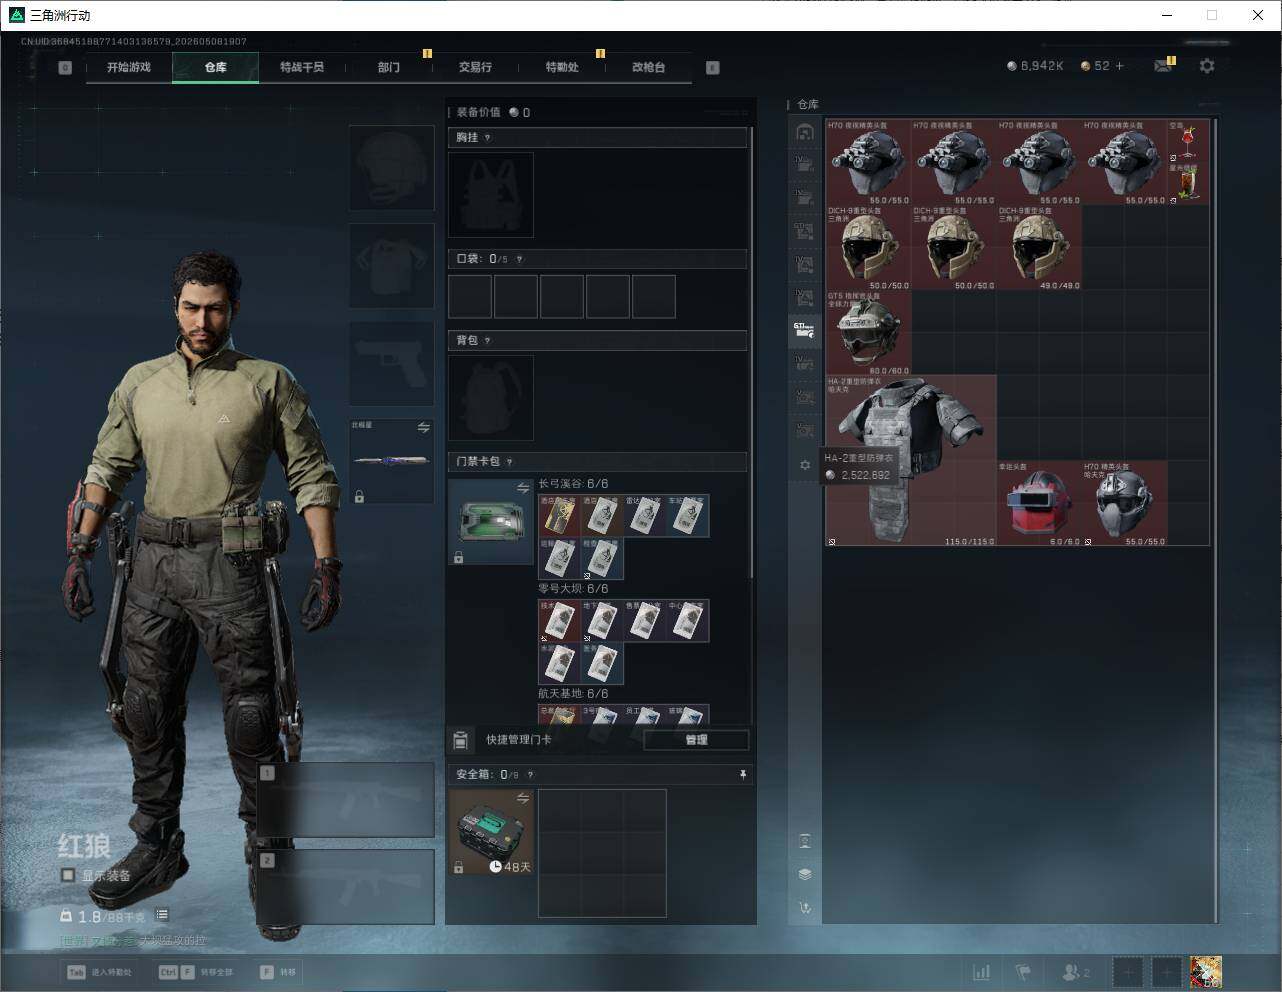Click the 长弓溪谷: 6/6 label
The image size is (1282, 992).
point(573,484)
